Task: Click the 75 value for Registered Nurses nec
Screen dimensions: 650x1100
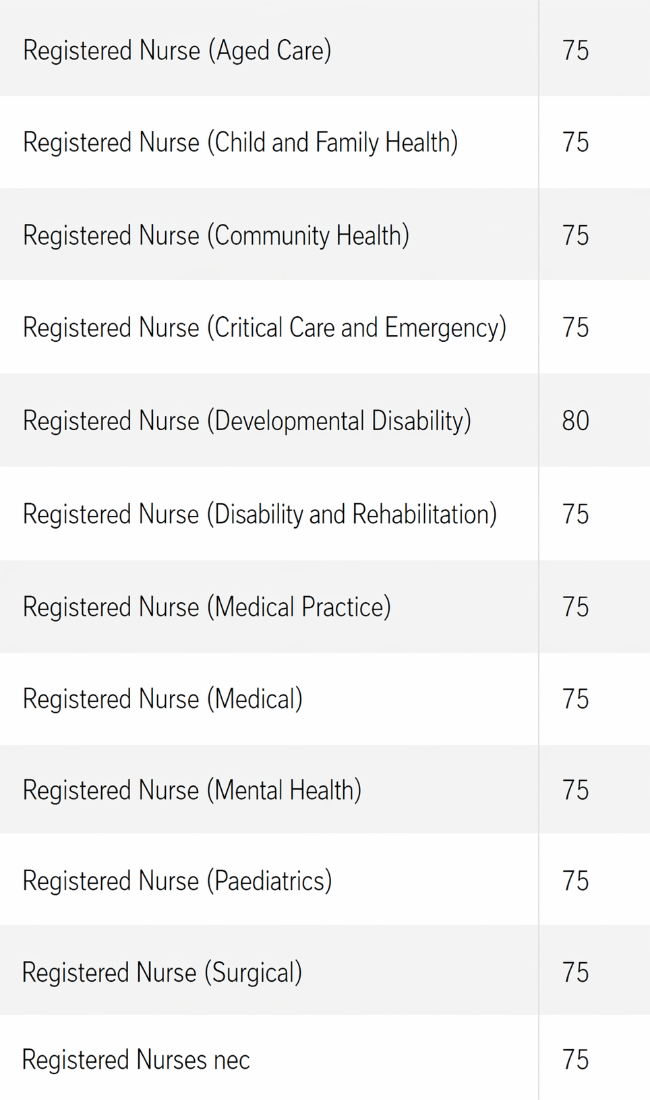Action: (575, 1059)
